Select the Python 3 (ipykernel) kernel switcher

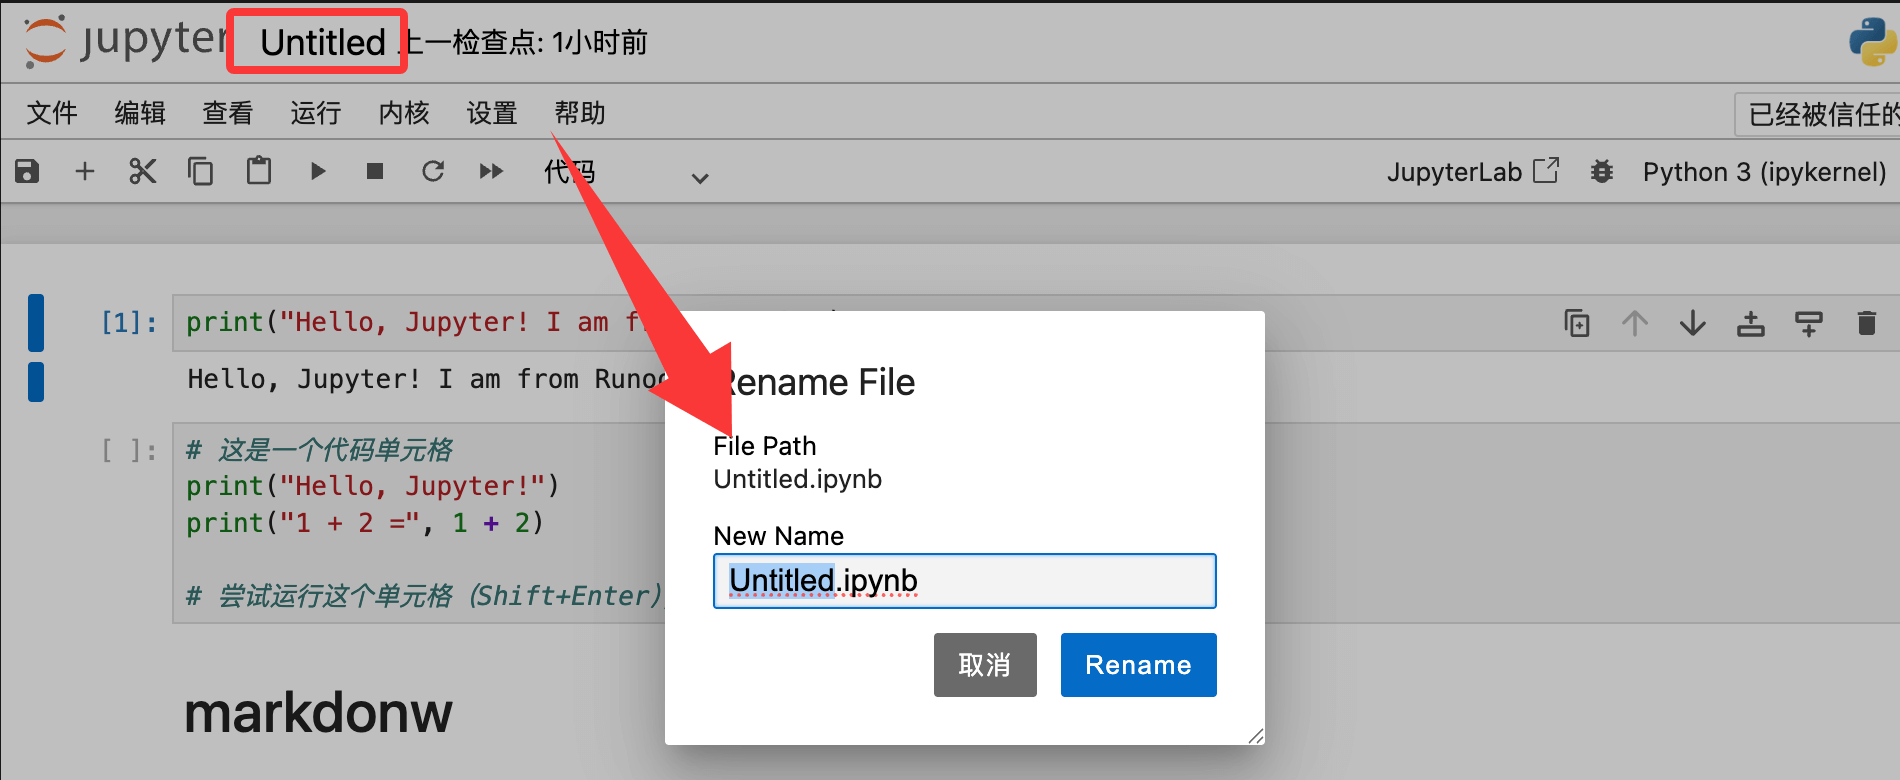(1764, 172)
